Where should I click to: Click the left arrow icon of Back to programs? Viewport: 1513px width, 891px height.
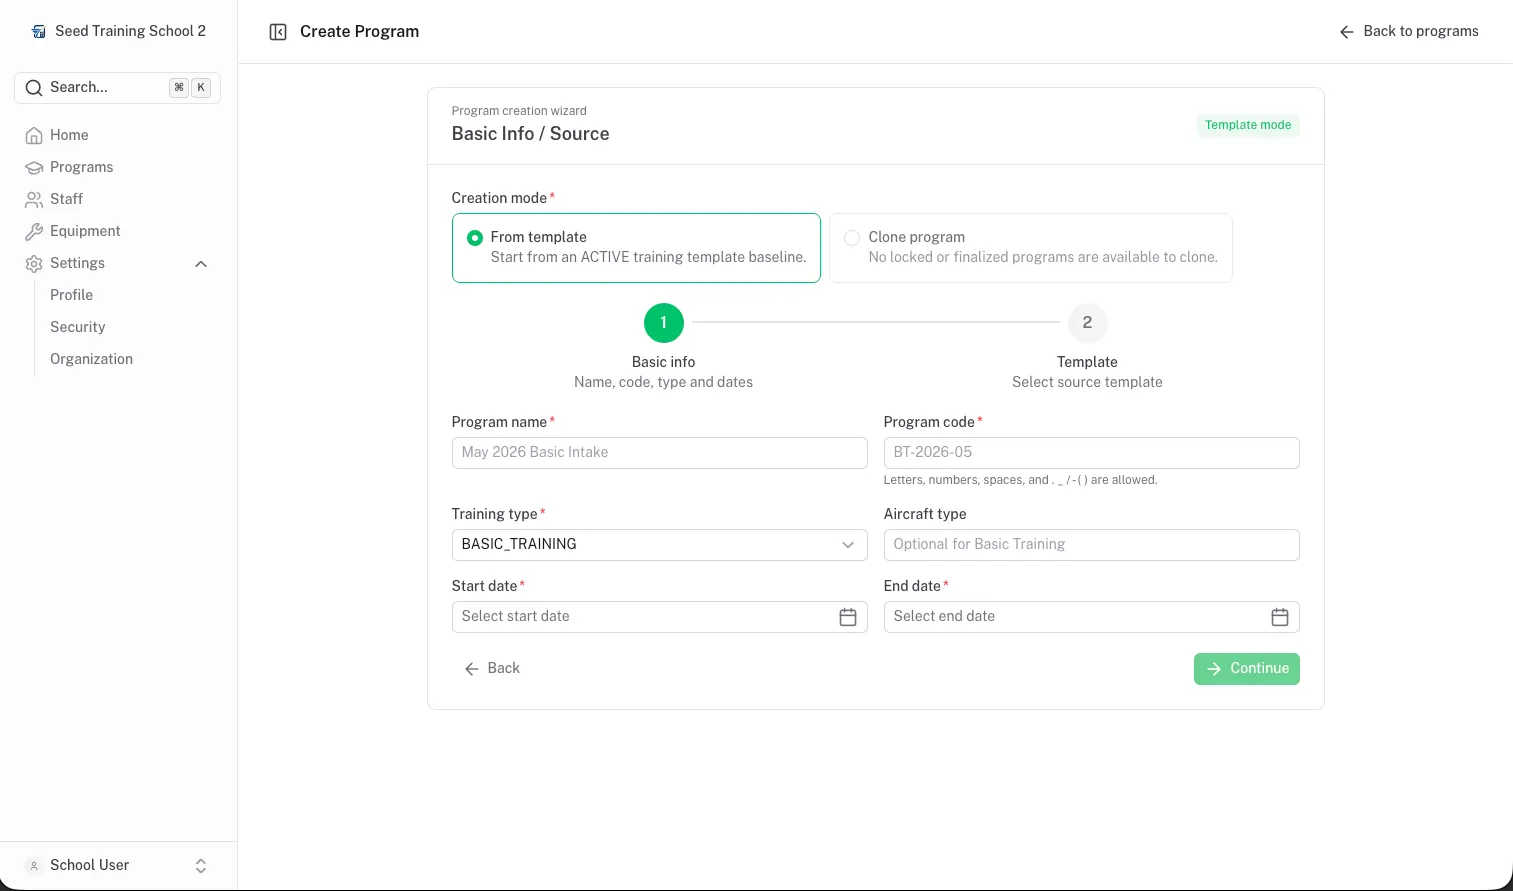click(x=1347, y=32)
